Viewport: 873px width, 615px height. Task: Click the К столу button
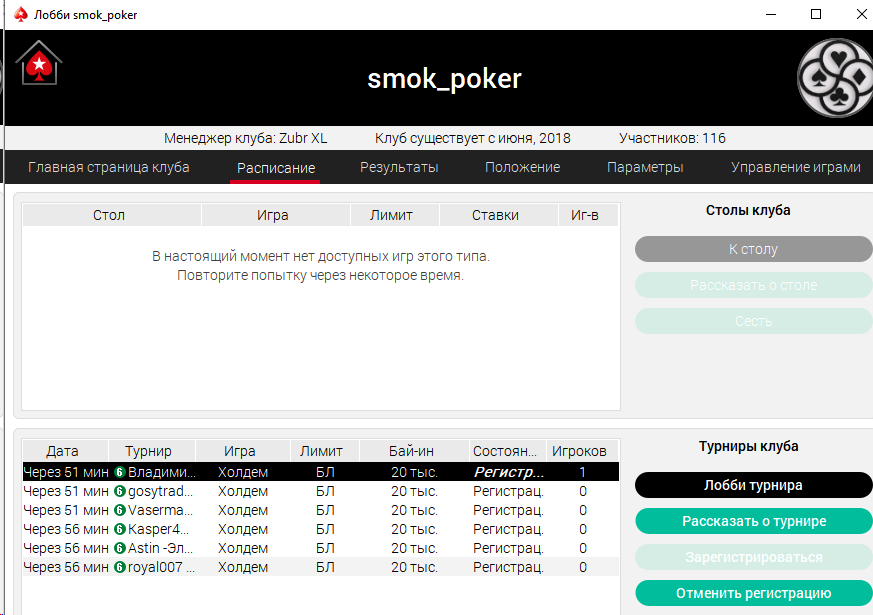[753, 249]
